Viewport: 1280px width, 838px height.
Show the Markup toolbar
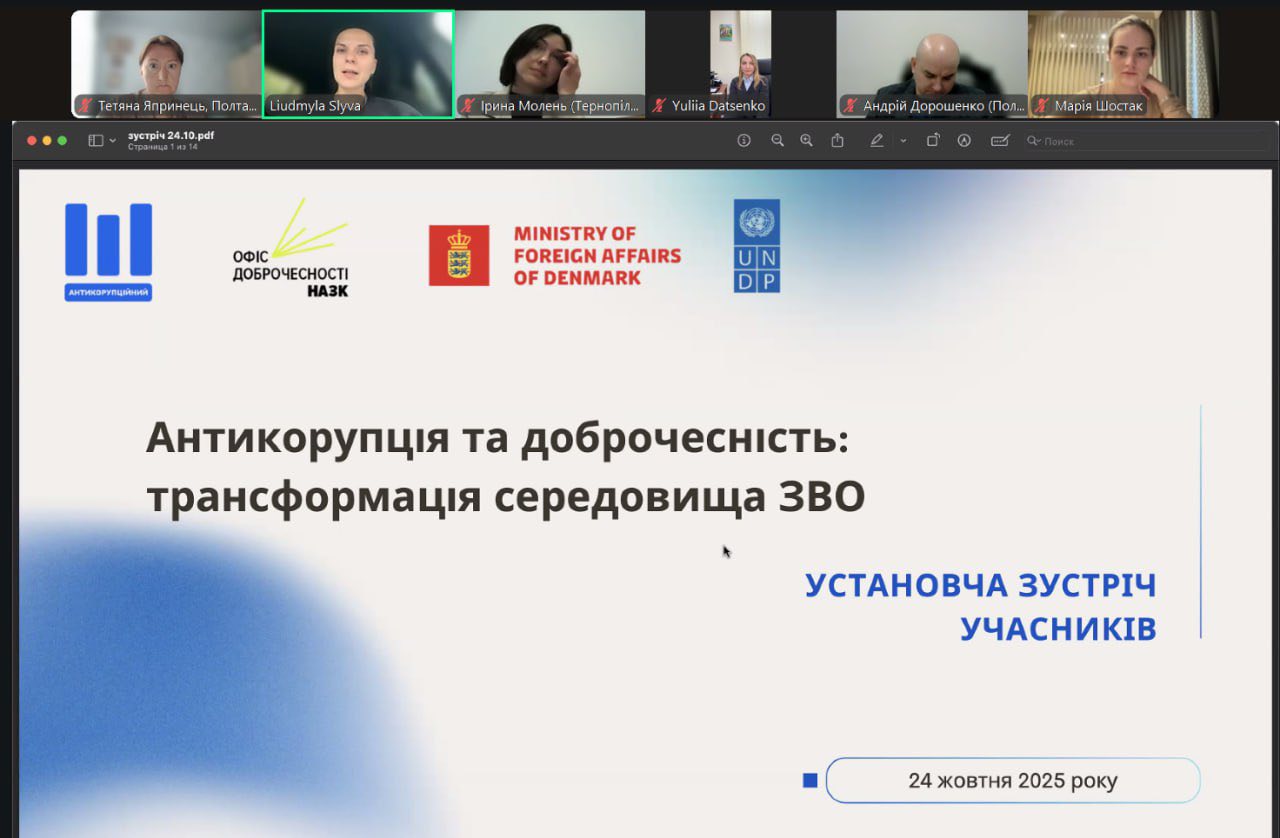pos(964,141)
